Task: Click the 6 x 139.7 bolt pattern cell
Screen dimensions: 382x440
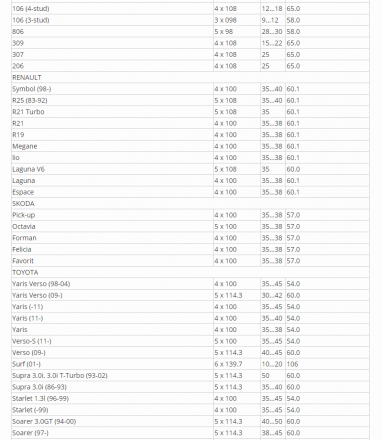Action: pos(237,364)
